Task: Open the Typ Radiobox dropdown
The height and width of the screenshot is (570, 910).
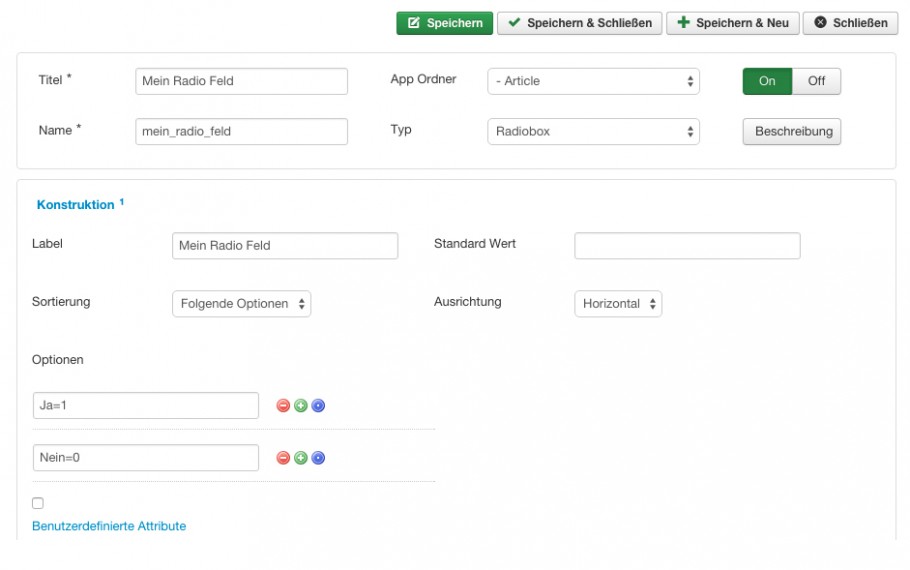Action: (x=593, y=132)
